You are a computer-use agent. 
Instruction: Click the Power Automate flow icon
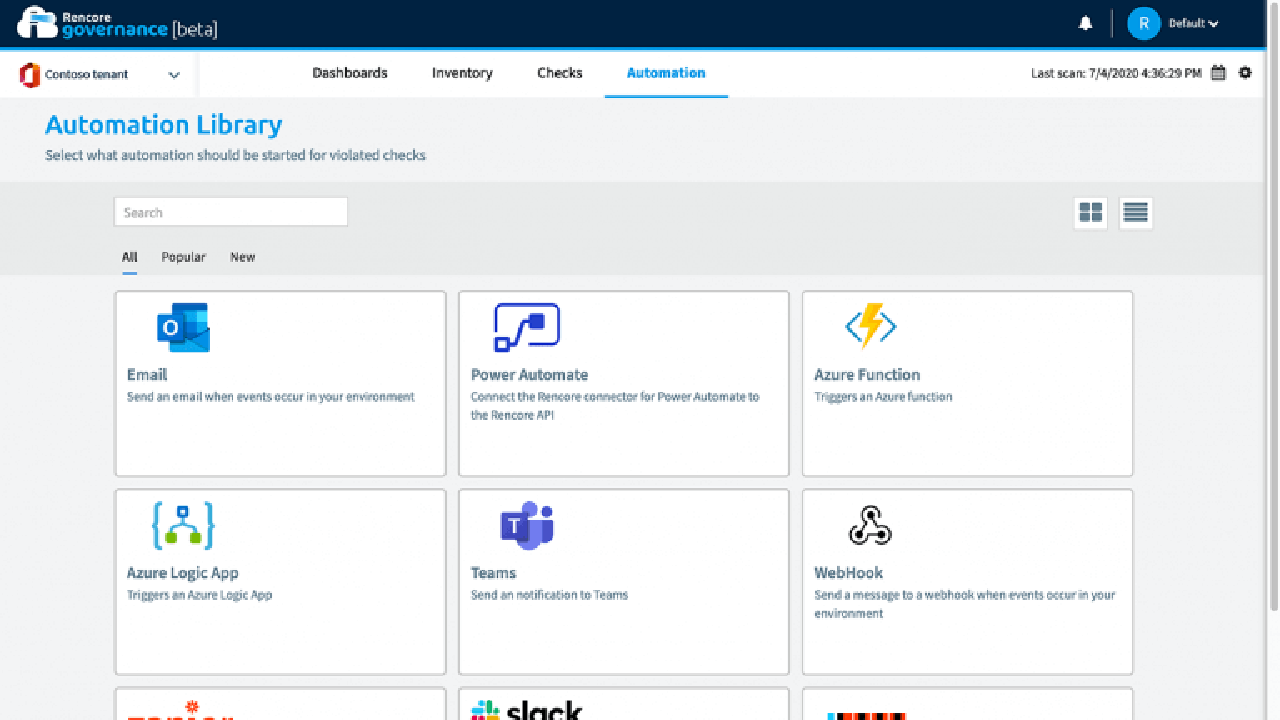[x=527, y=328]
